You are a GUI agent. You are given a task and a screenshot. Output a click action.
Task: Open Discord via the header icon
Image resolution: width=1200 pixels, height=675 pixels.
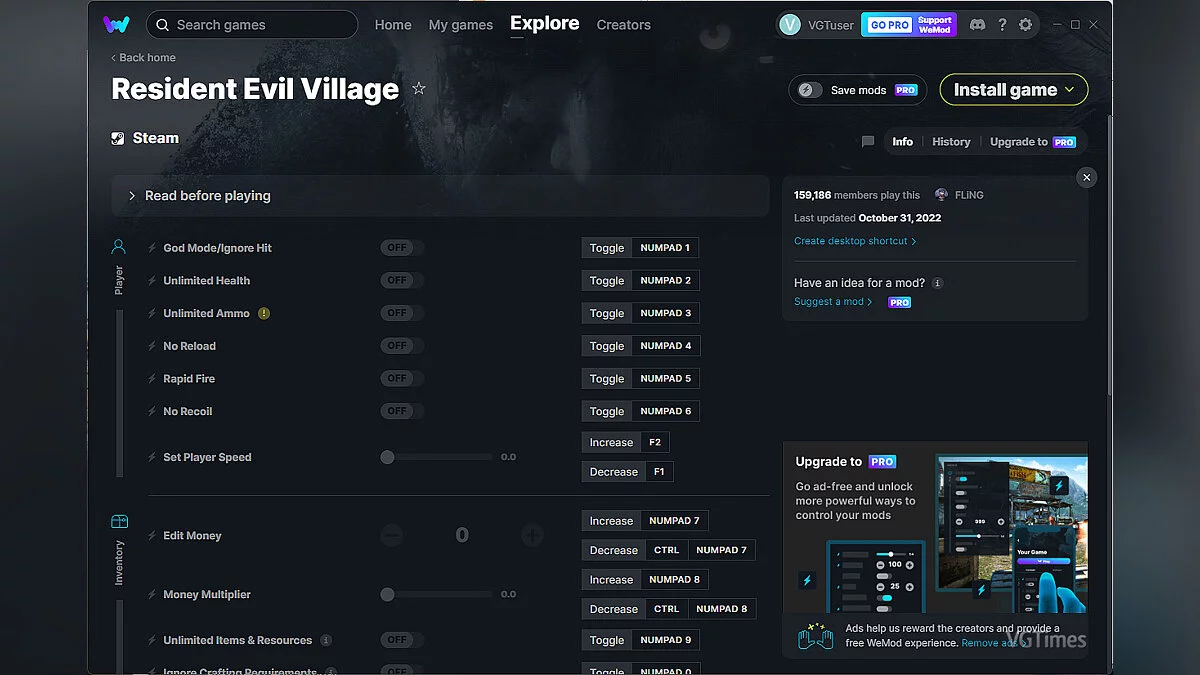[x=977, y=25]
